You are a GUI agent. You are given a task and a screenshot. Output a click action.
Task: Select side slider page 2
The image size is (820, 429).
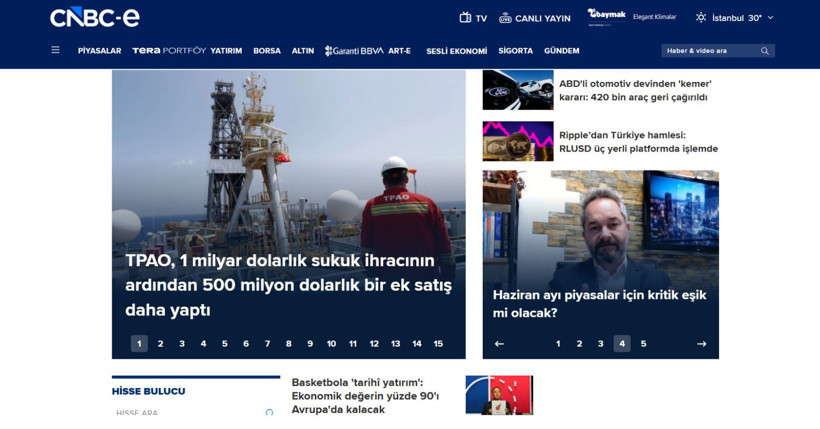point(579,344)
